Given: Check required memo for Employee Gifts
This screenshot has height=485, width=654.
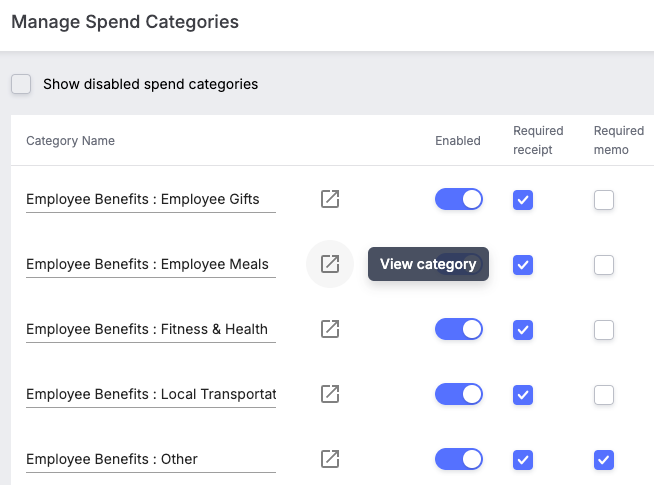Looking at the screenshot, I should (x=604, y=200).
